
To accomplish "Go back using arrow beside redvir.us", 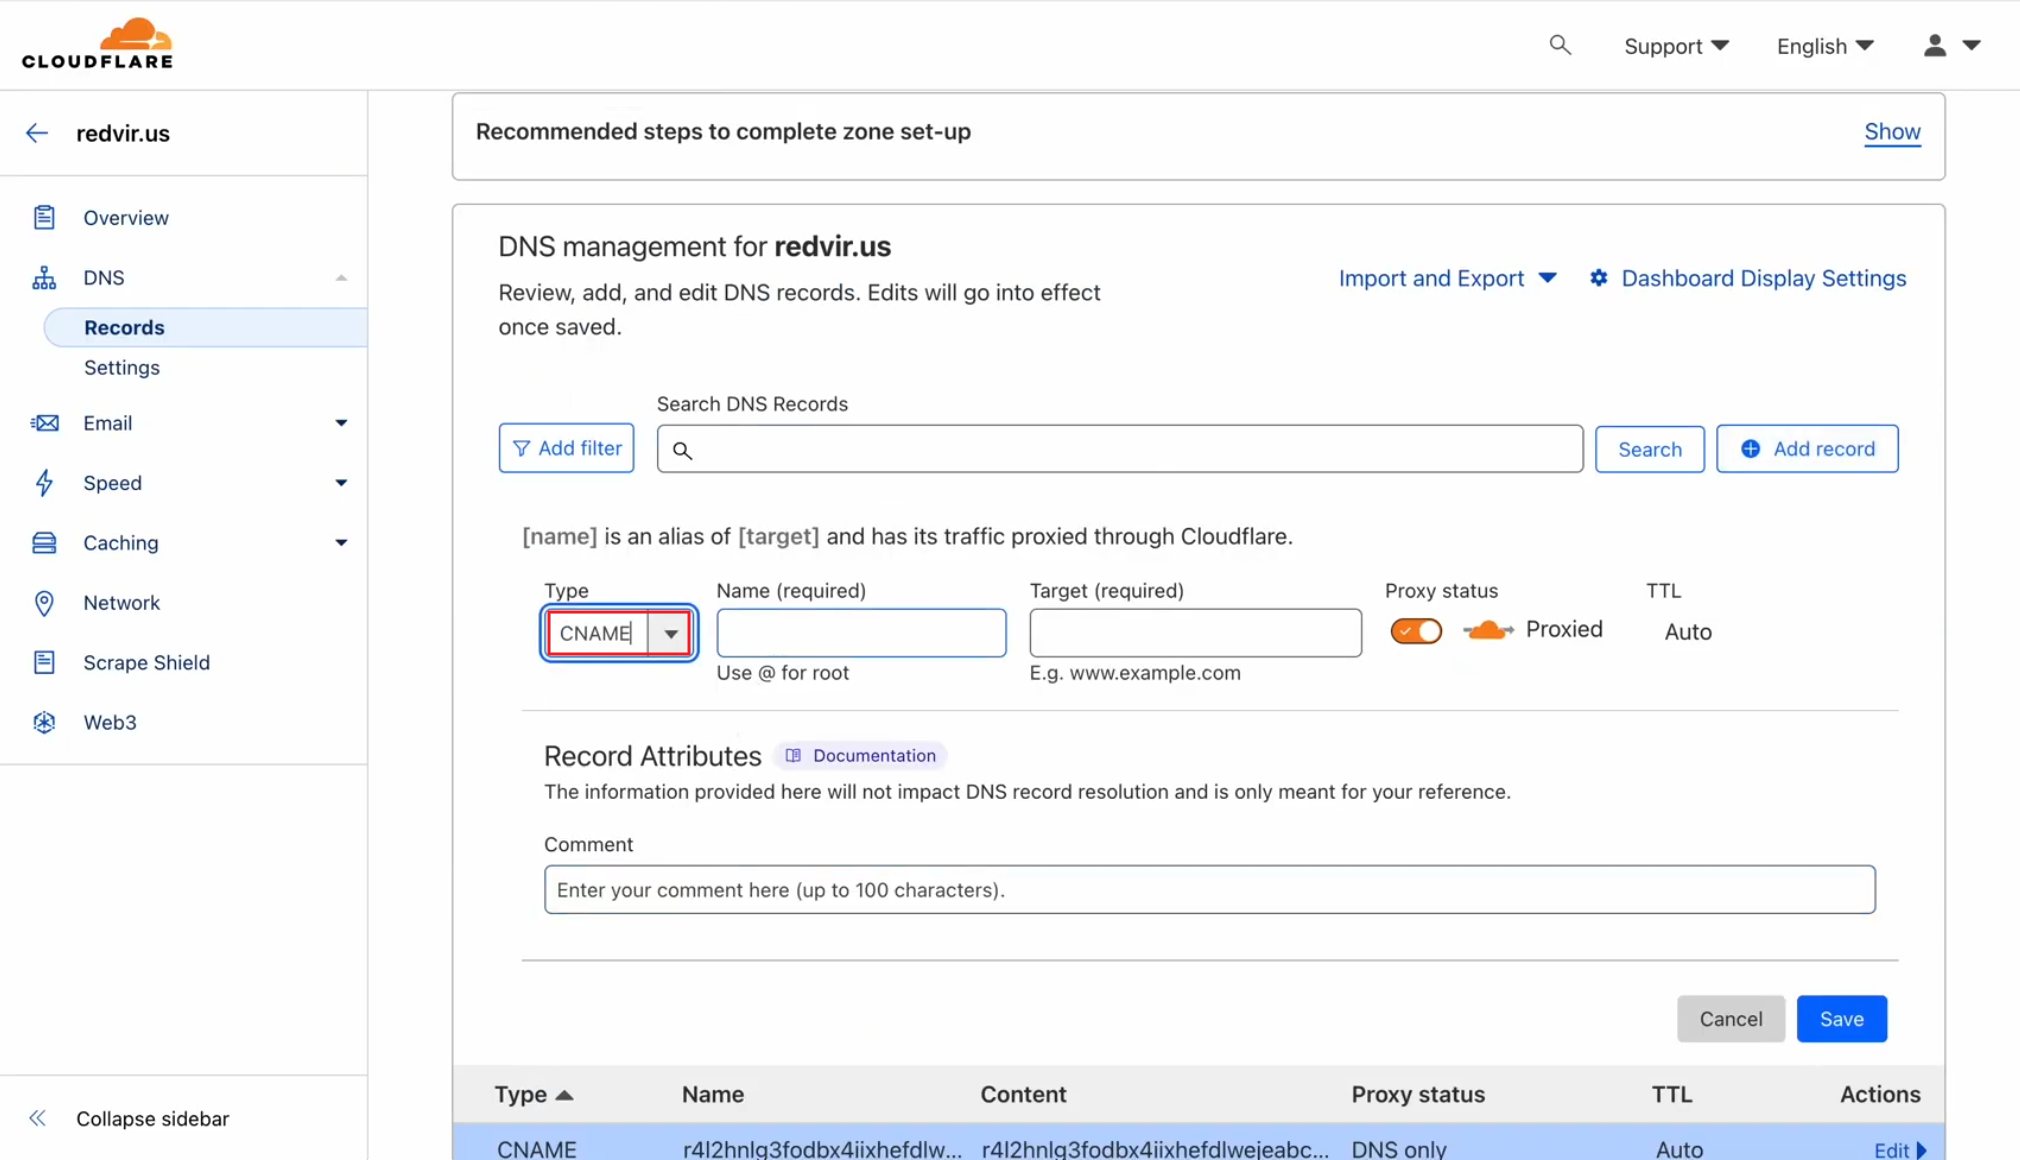I will 37,133.
